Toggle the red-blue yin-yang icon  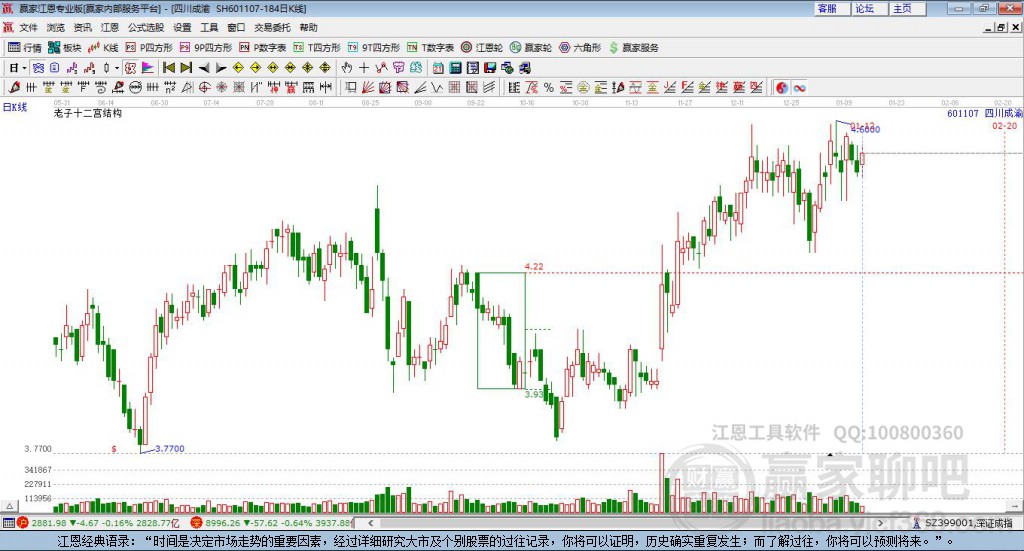click(x=782, y=88)
